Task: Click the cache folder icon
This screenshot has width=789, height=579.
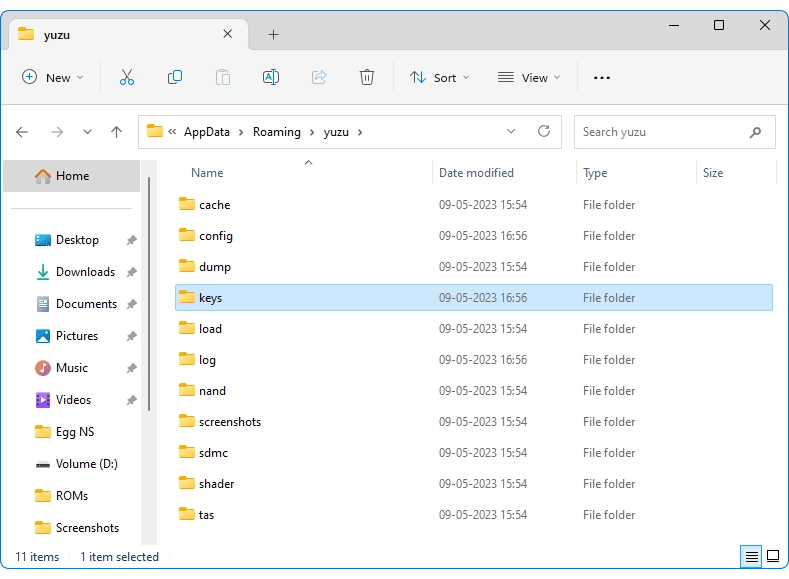Action: tap(187, 204)
